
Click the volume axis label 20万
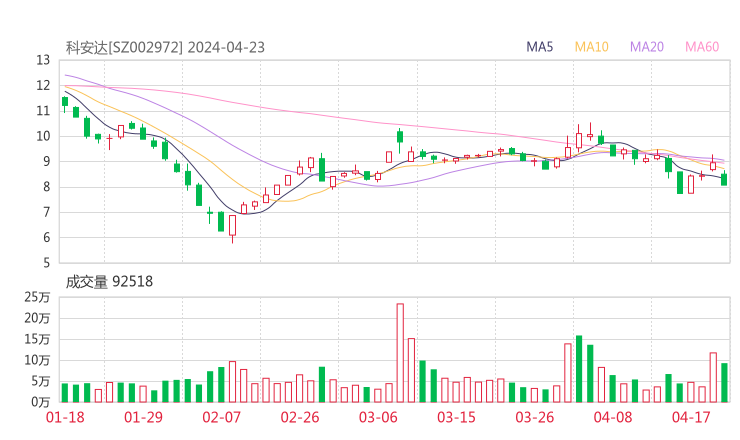(37, 318)
